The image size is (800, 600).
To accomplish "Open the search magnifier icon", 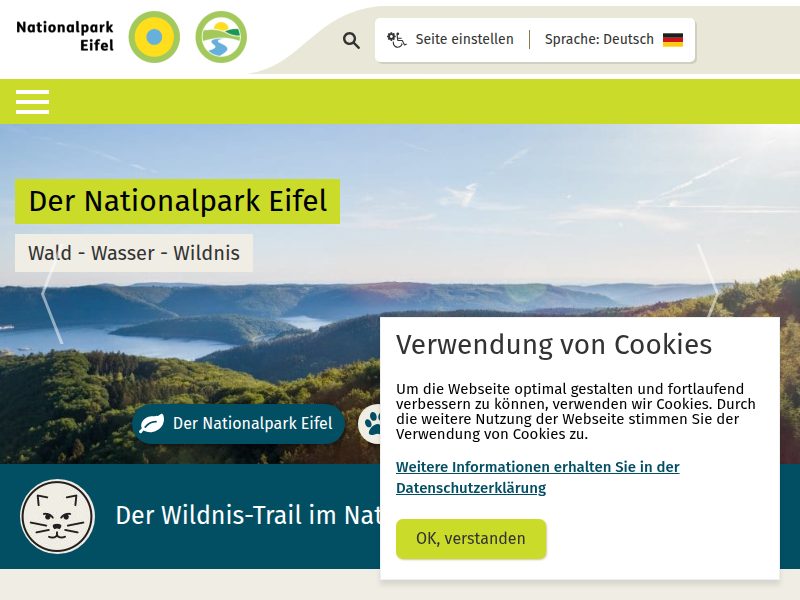I will 351,40.
